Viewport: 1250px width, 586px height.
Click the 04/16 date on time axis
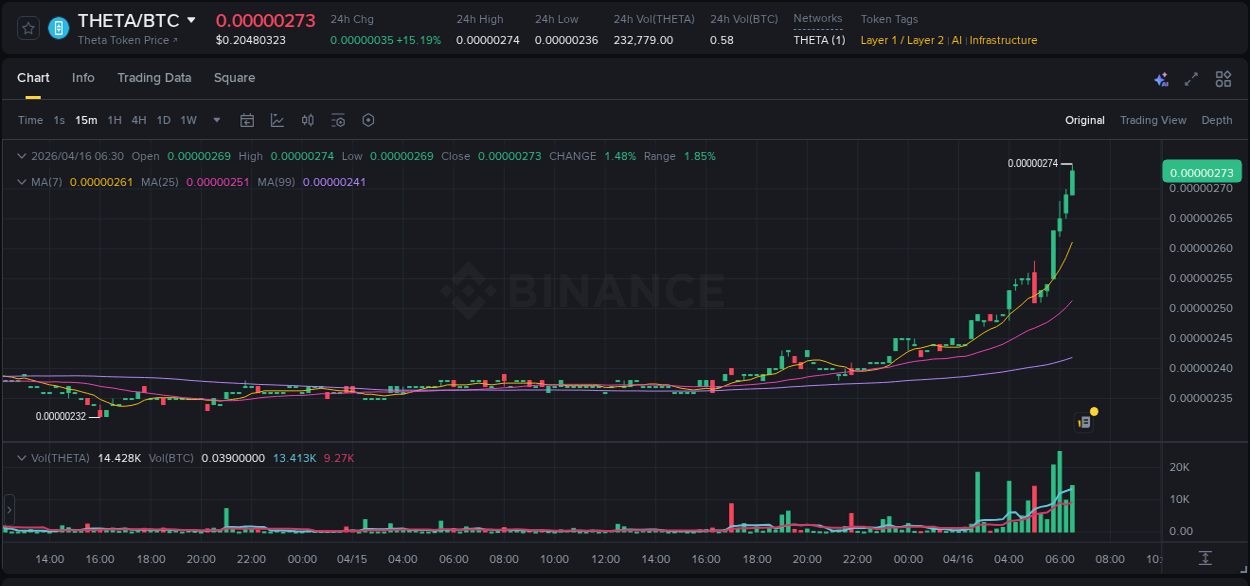[958, 559]
